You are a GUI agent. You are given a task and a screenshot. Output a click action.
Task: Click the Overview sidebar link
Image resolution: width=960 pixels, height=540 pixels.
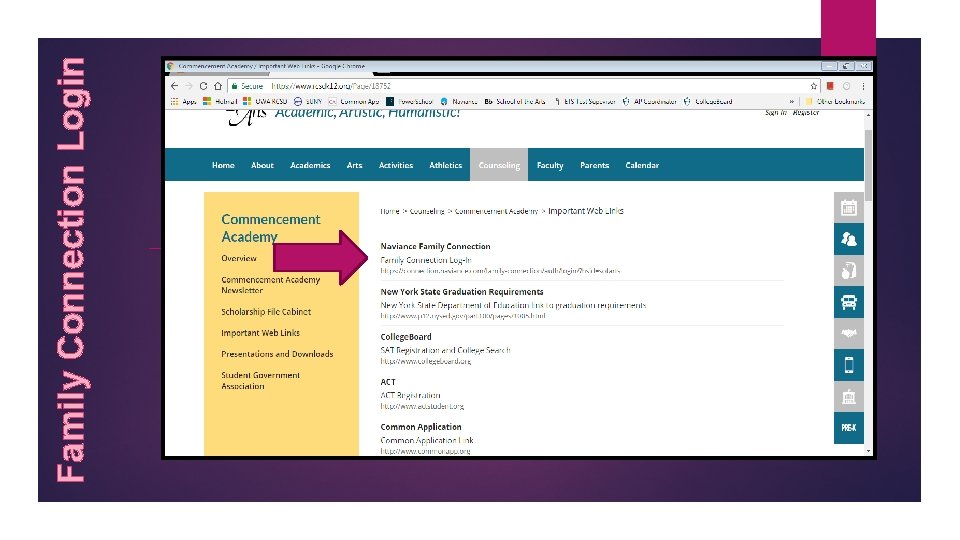click(239, 258)
